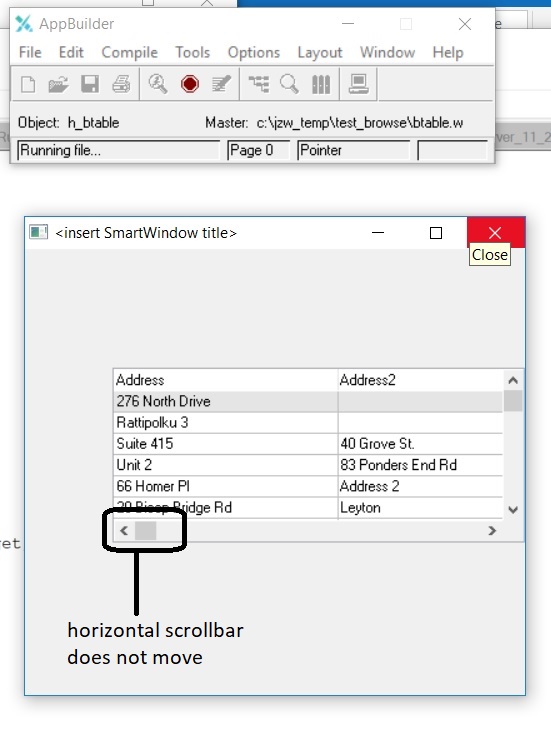Viewport: 551px width, 732px height.
Task: Open the Window menu
Action: click(387, 52)
